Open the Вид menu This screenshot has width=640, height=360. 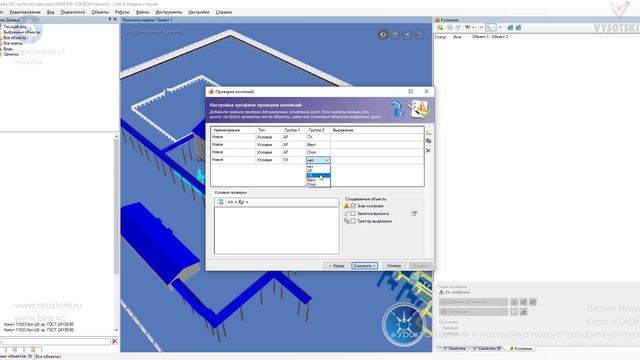coord(50,12)
